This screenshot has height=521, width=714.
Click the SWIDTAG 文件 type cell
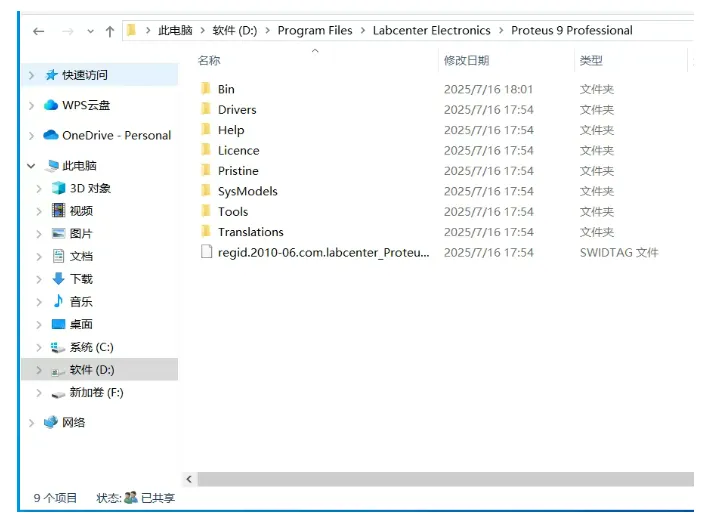[x=619, y=252]
